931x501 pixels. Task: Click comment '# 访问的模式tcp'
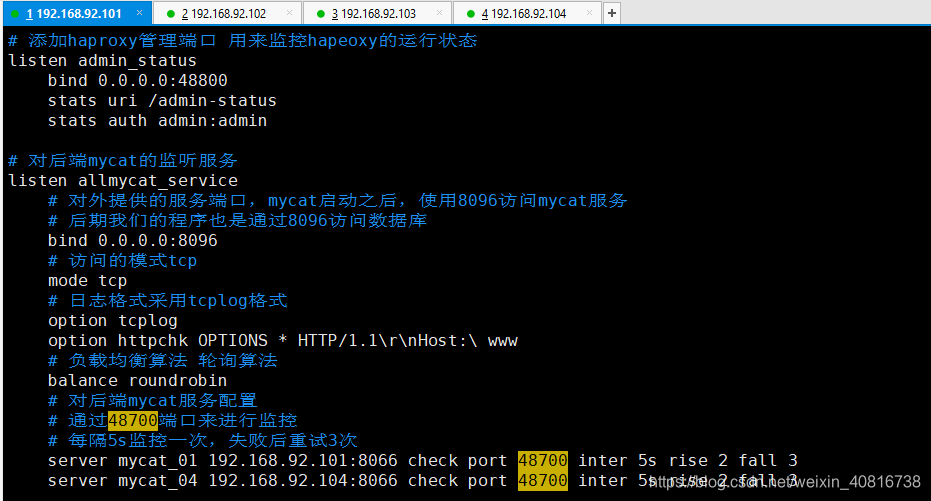pos(122,261)
